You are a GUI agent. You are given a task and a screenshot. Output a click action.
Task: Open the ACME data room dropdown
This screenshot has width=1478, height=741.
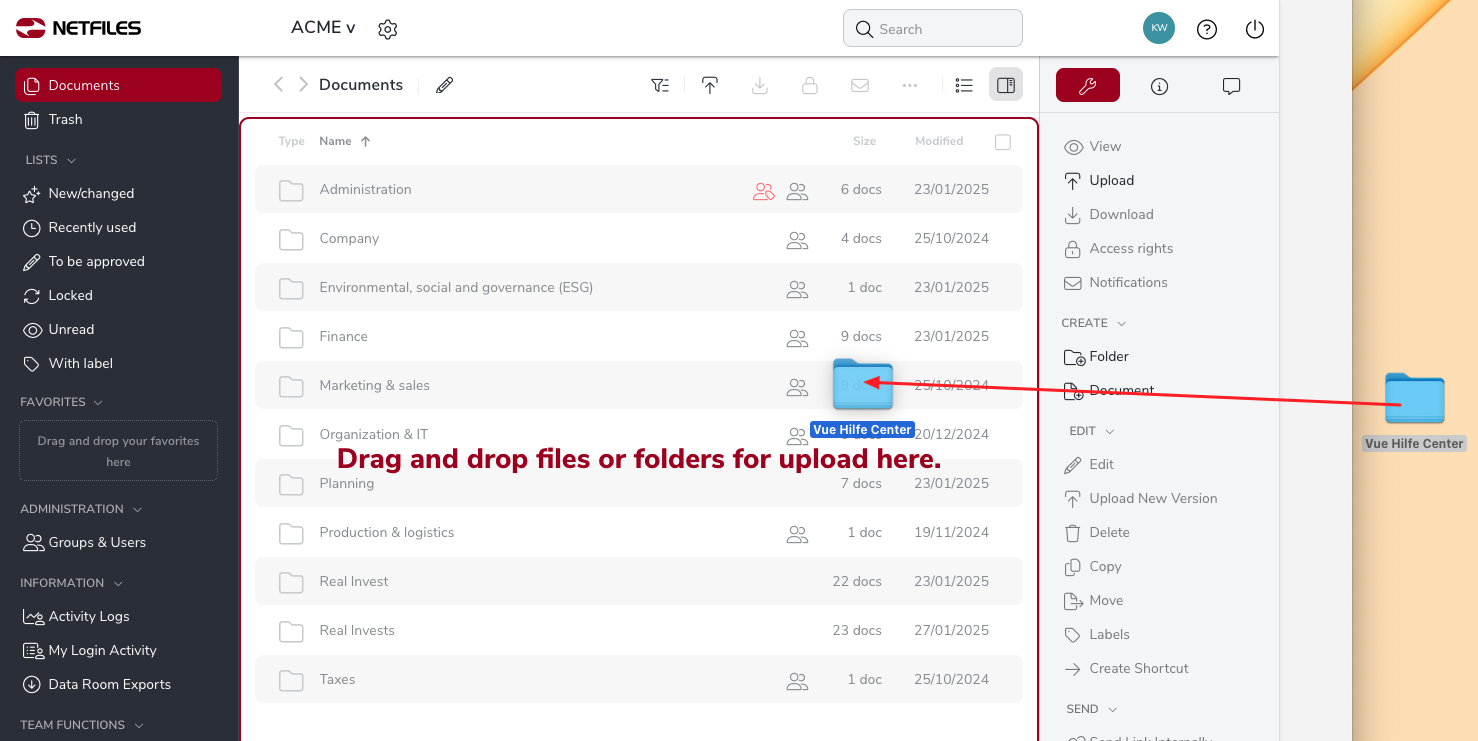323,28
